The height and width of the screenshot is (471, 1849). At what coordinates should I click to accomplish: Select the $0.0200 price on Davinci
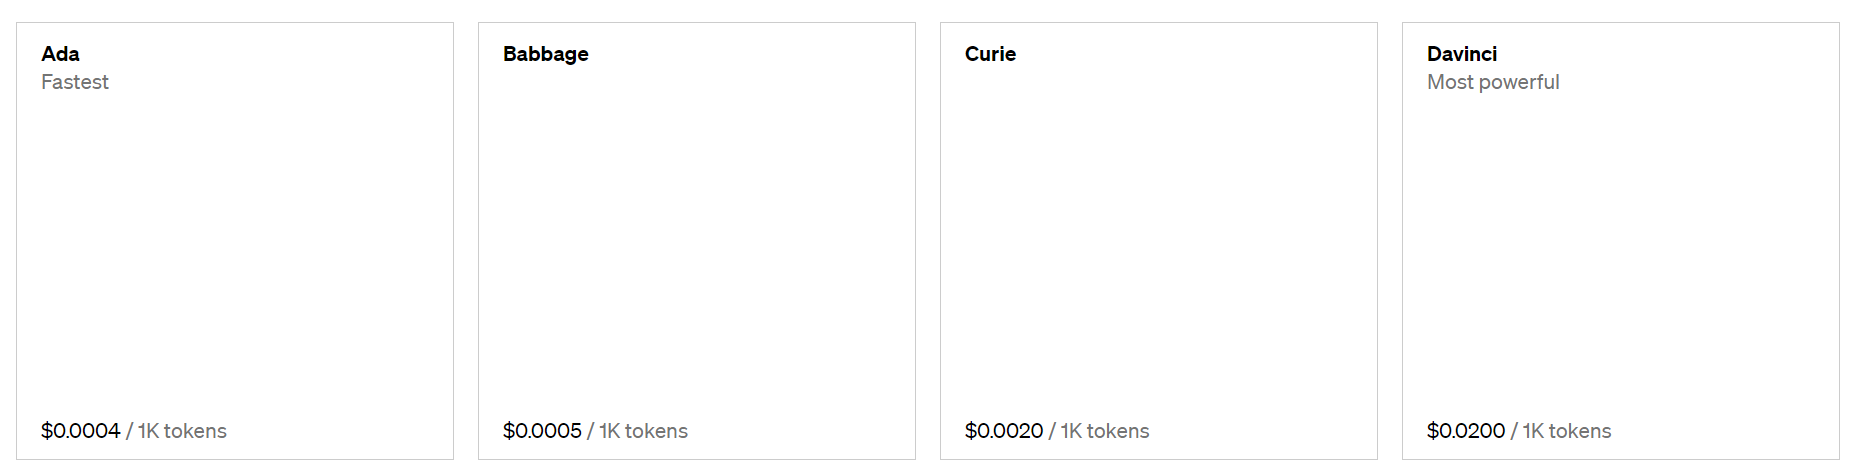coord(1466,431)
